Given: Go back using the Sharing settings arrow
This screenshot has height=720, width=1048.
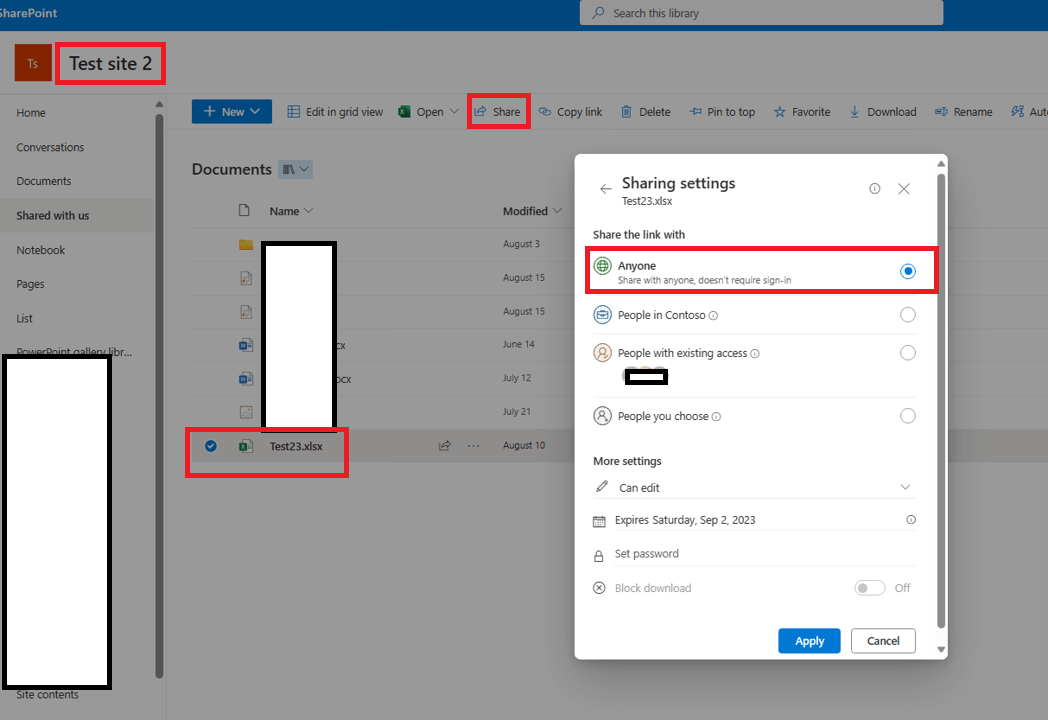Looking at the screenshot, I should coord(606,189).
